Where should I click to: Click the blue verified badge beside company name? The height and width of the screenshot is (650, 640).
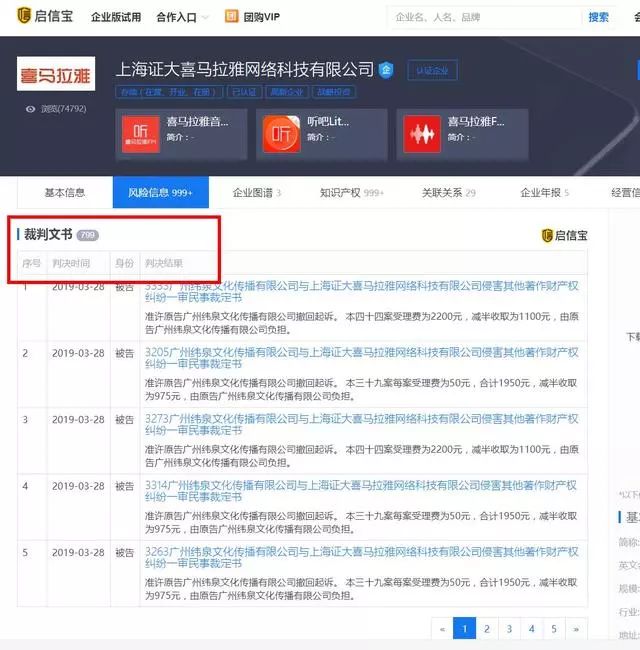tap(386, 70)
